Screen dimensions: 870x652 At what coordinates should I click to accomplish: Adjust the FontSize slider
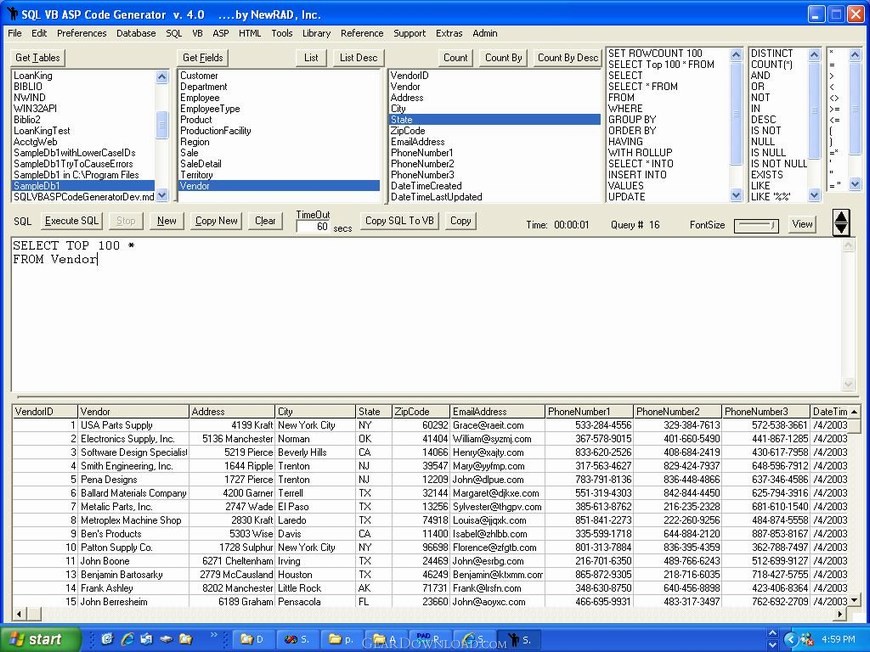(756, 225)
